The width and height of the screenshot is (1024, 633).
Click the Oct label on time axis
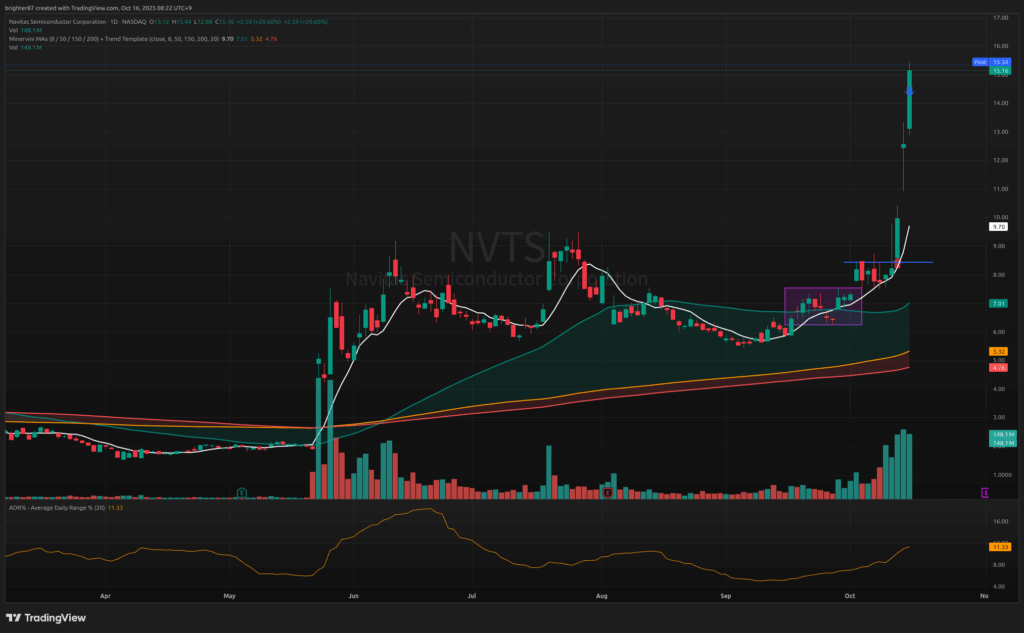[x=847, y=594]
